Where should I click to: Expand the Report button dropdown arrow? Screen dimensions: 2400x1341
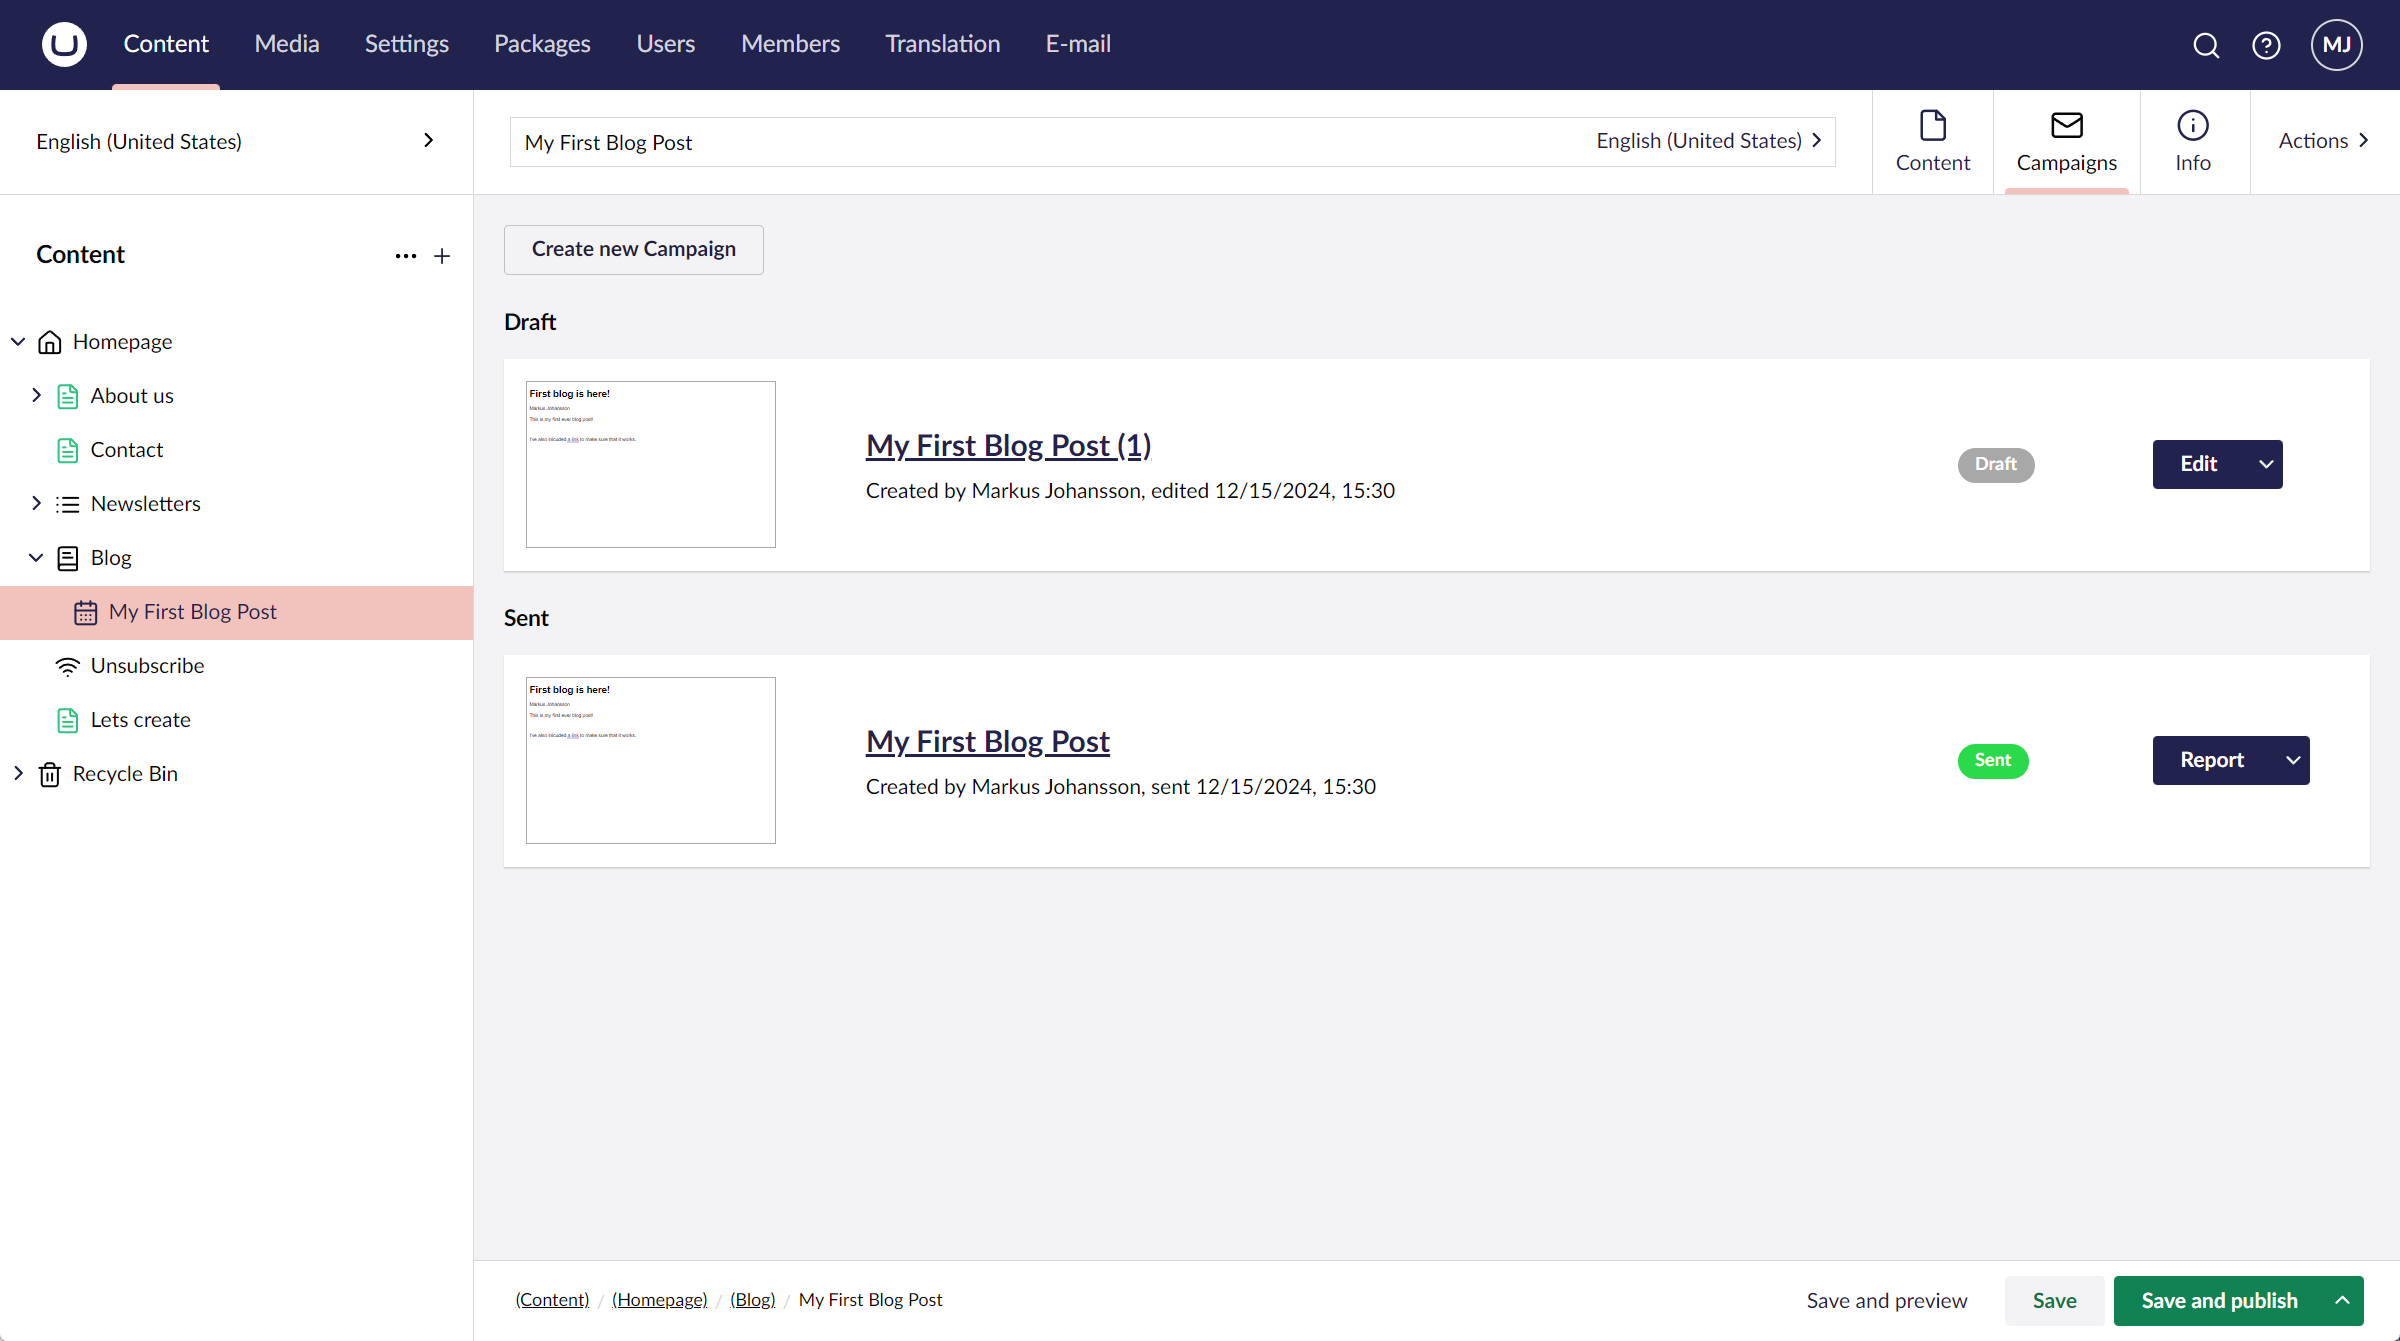[2293, 759]
